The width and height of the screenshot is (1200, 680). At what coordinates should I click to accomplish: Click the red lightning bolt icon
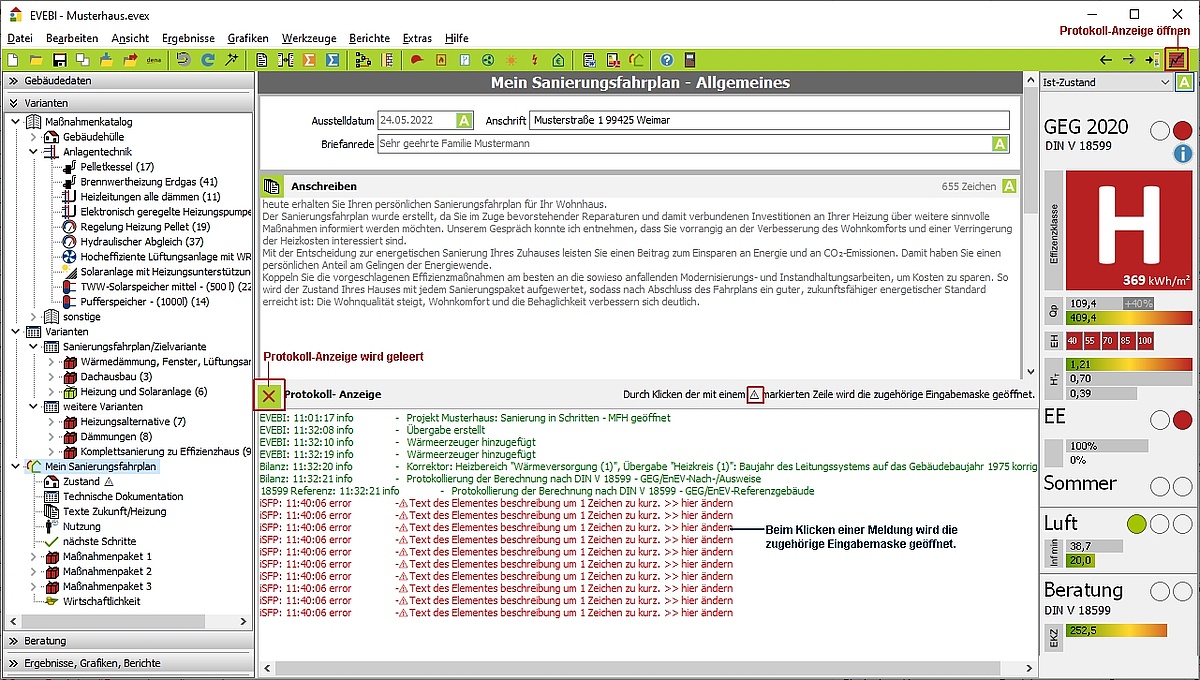(535, 60)
